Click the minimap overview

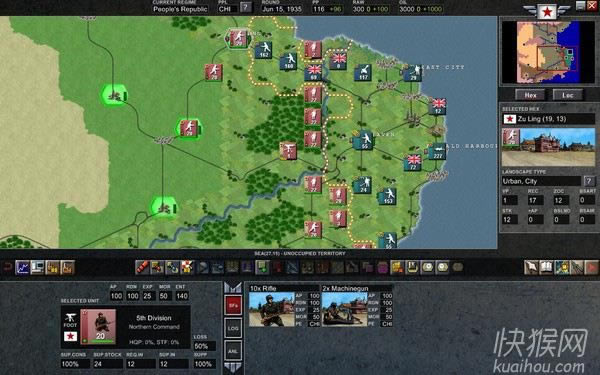coord(548,52)
